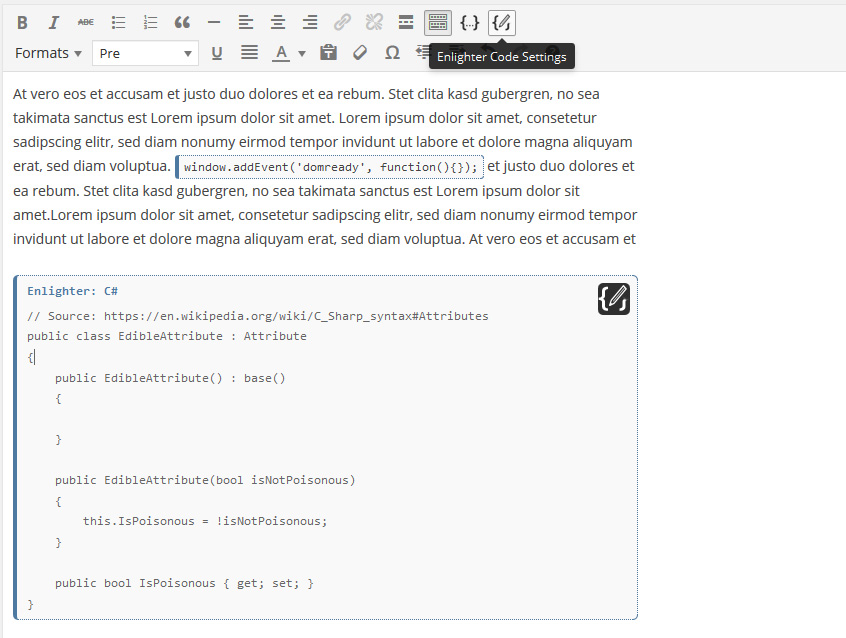Viewport: 846px width, 638px height.
Task: Click the Insert Read More tag icon
Action: pos(406,22)
